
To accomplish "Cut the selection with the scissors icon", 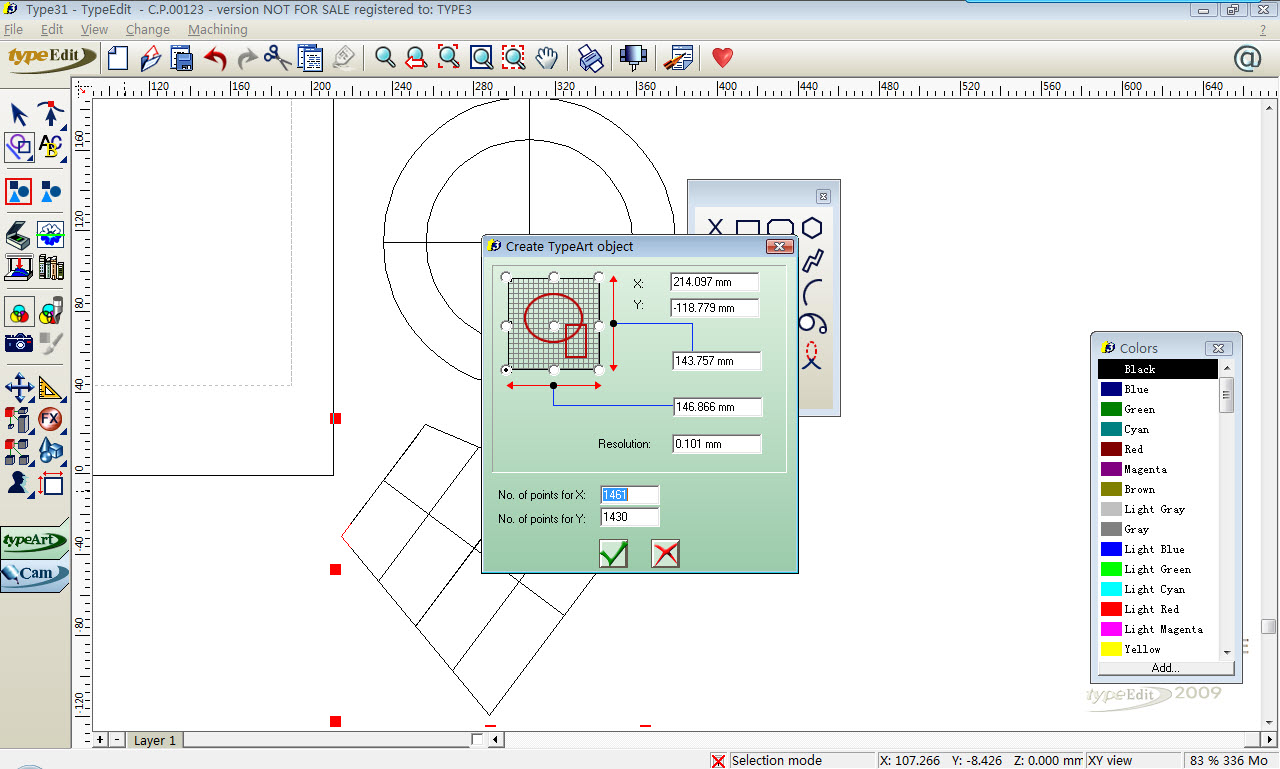I will pos(278,58).
